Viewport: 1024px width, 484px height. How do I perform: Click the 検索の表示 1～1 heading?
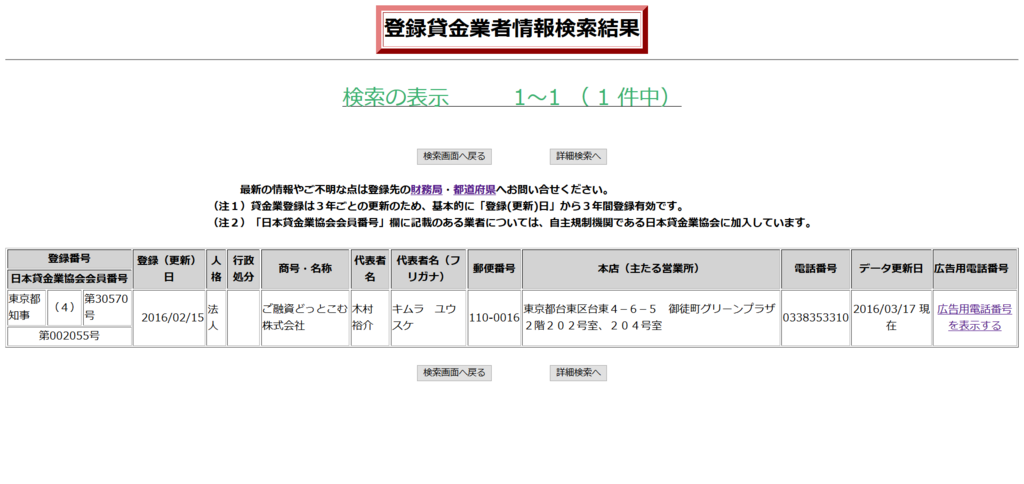tap(512, 97)
